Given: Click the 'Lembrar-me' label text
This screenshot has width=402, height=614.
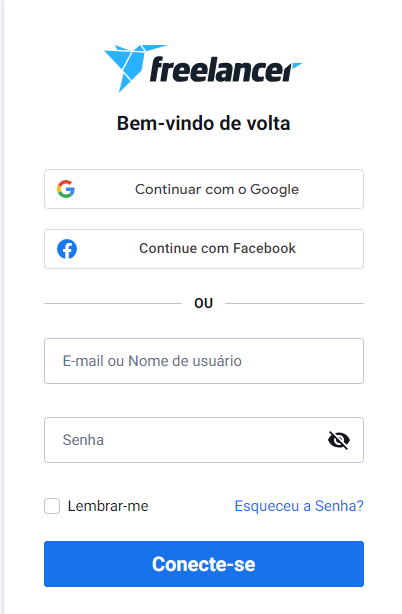Looking at the screenshot, I should click(108, 506).
